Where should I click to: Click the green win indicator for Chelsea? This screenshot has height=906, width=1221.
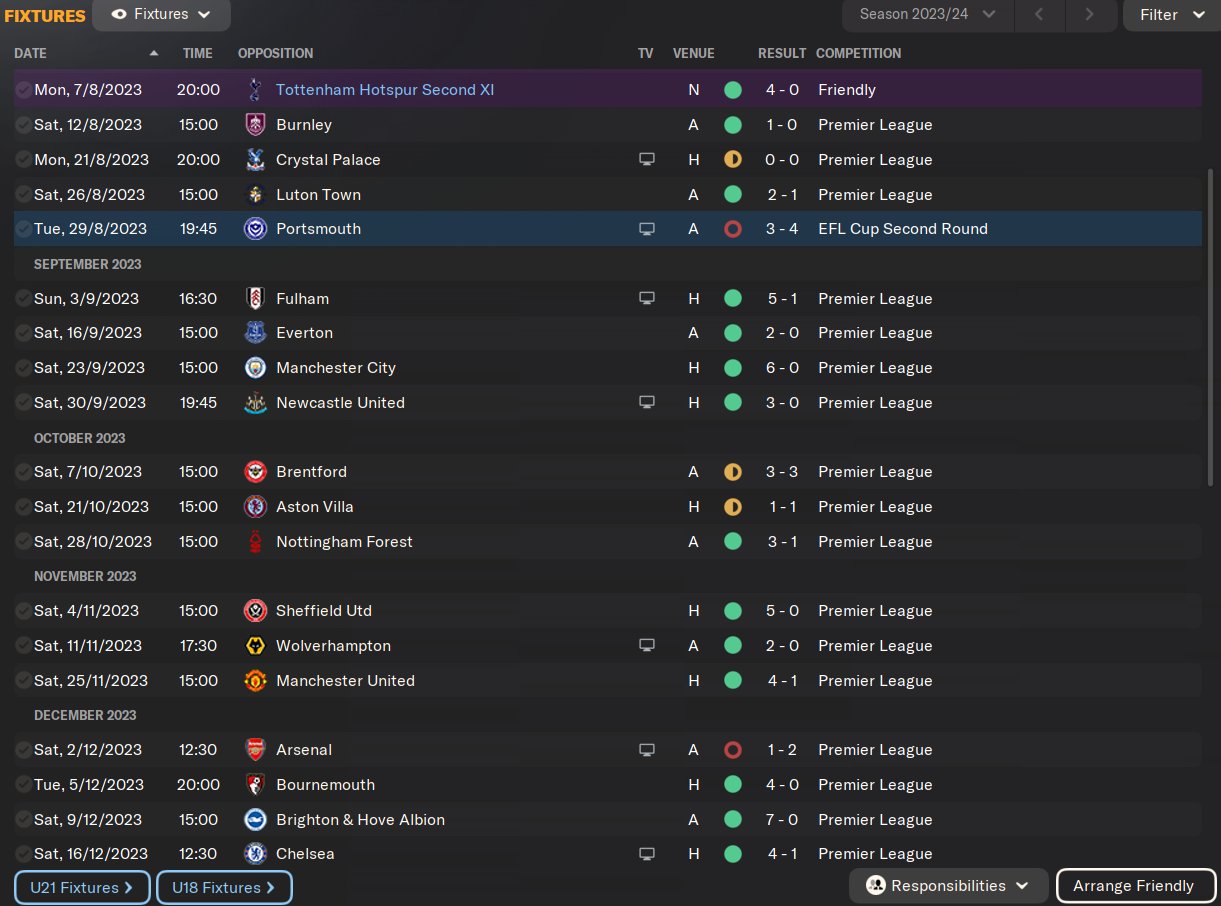[733, 854]
